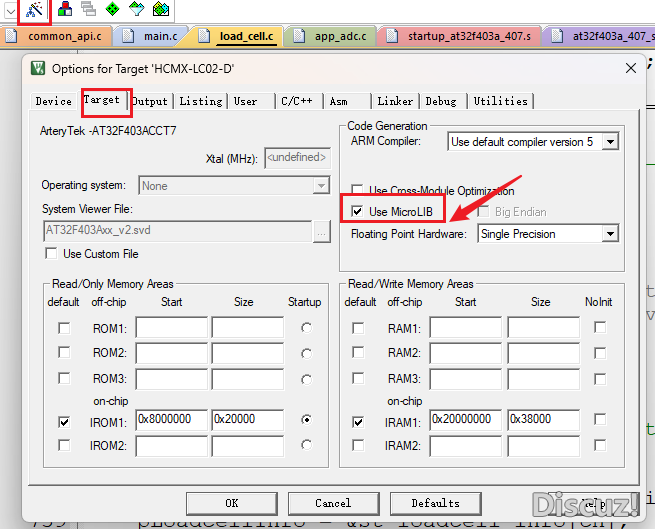This screenshot has height=529, width=655.
Task: Uncheck the Use MicroLIB checkbox
Action: [357, 211]
